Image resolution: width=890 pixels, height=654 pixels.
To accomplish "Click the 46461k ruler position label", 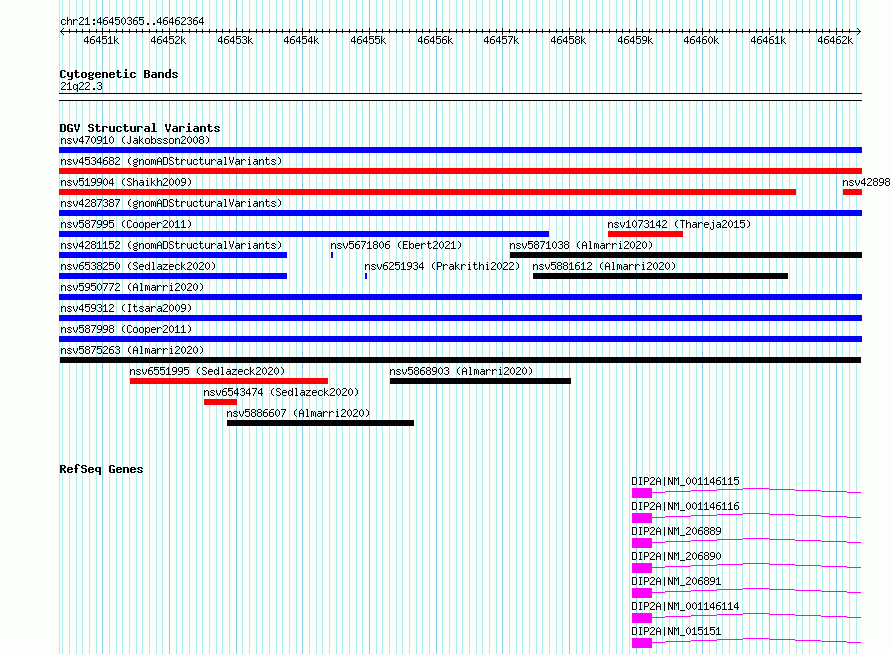I will (768, 40).
